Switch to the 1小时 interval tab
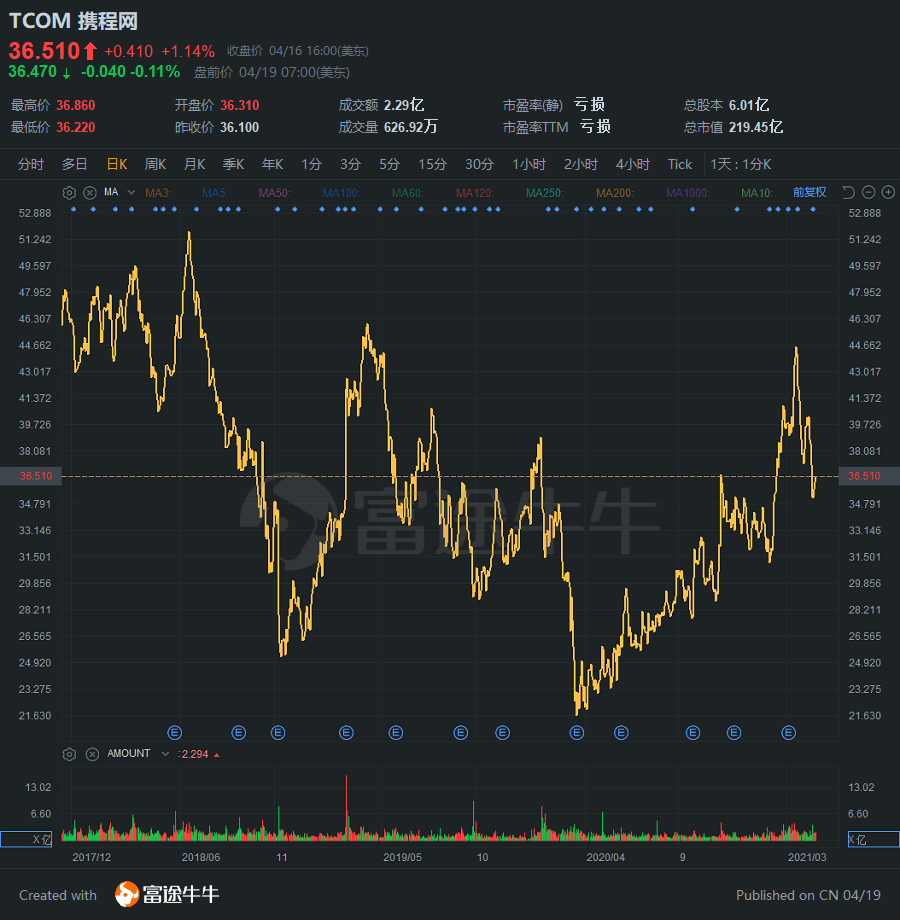Image resolution: width=900 pixels, height=920 pixels. [x=529, y=164]
